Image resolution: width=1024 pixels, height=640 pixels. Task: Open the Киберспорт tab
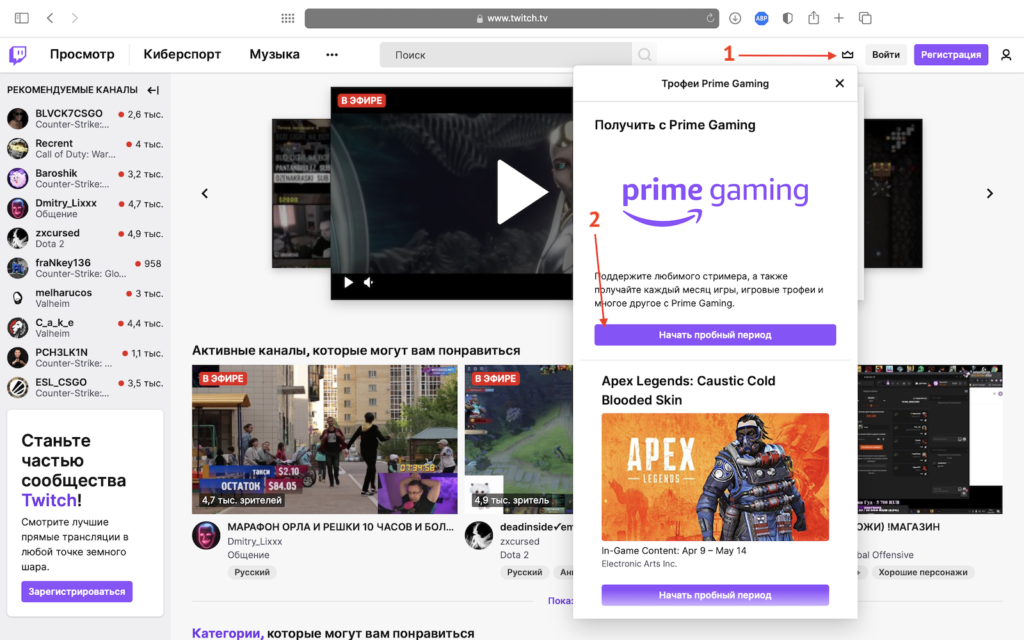(182, 55)
